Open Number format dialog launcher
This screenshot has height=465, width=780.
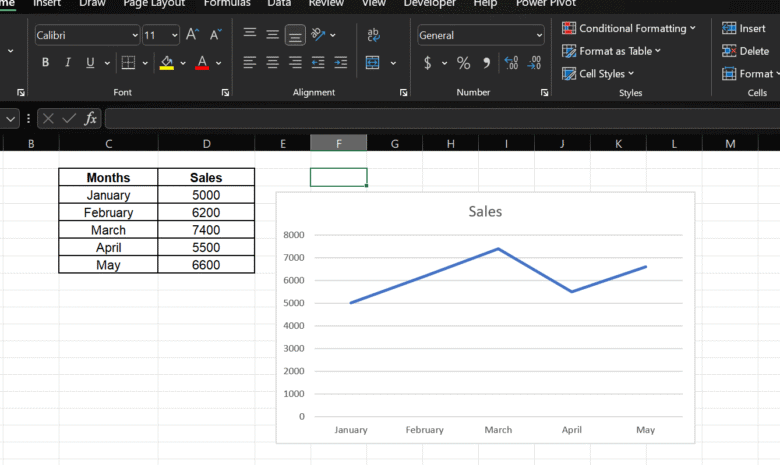click(545, 93)
